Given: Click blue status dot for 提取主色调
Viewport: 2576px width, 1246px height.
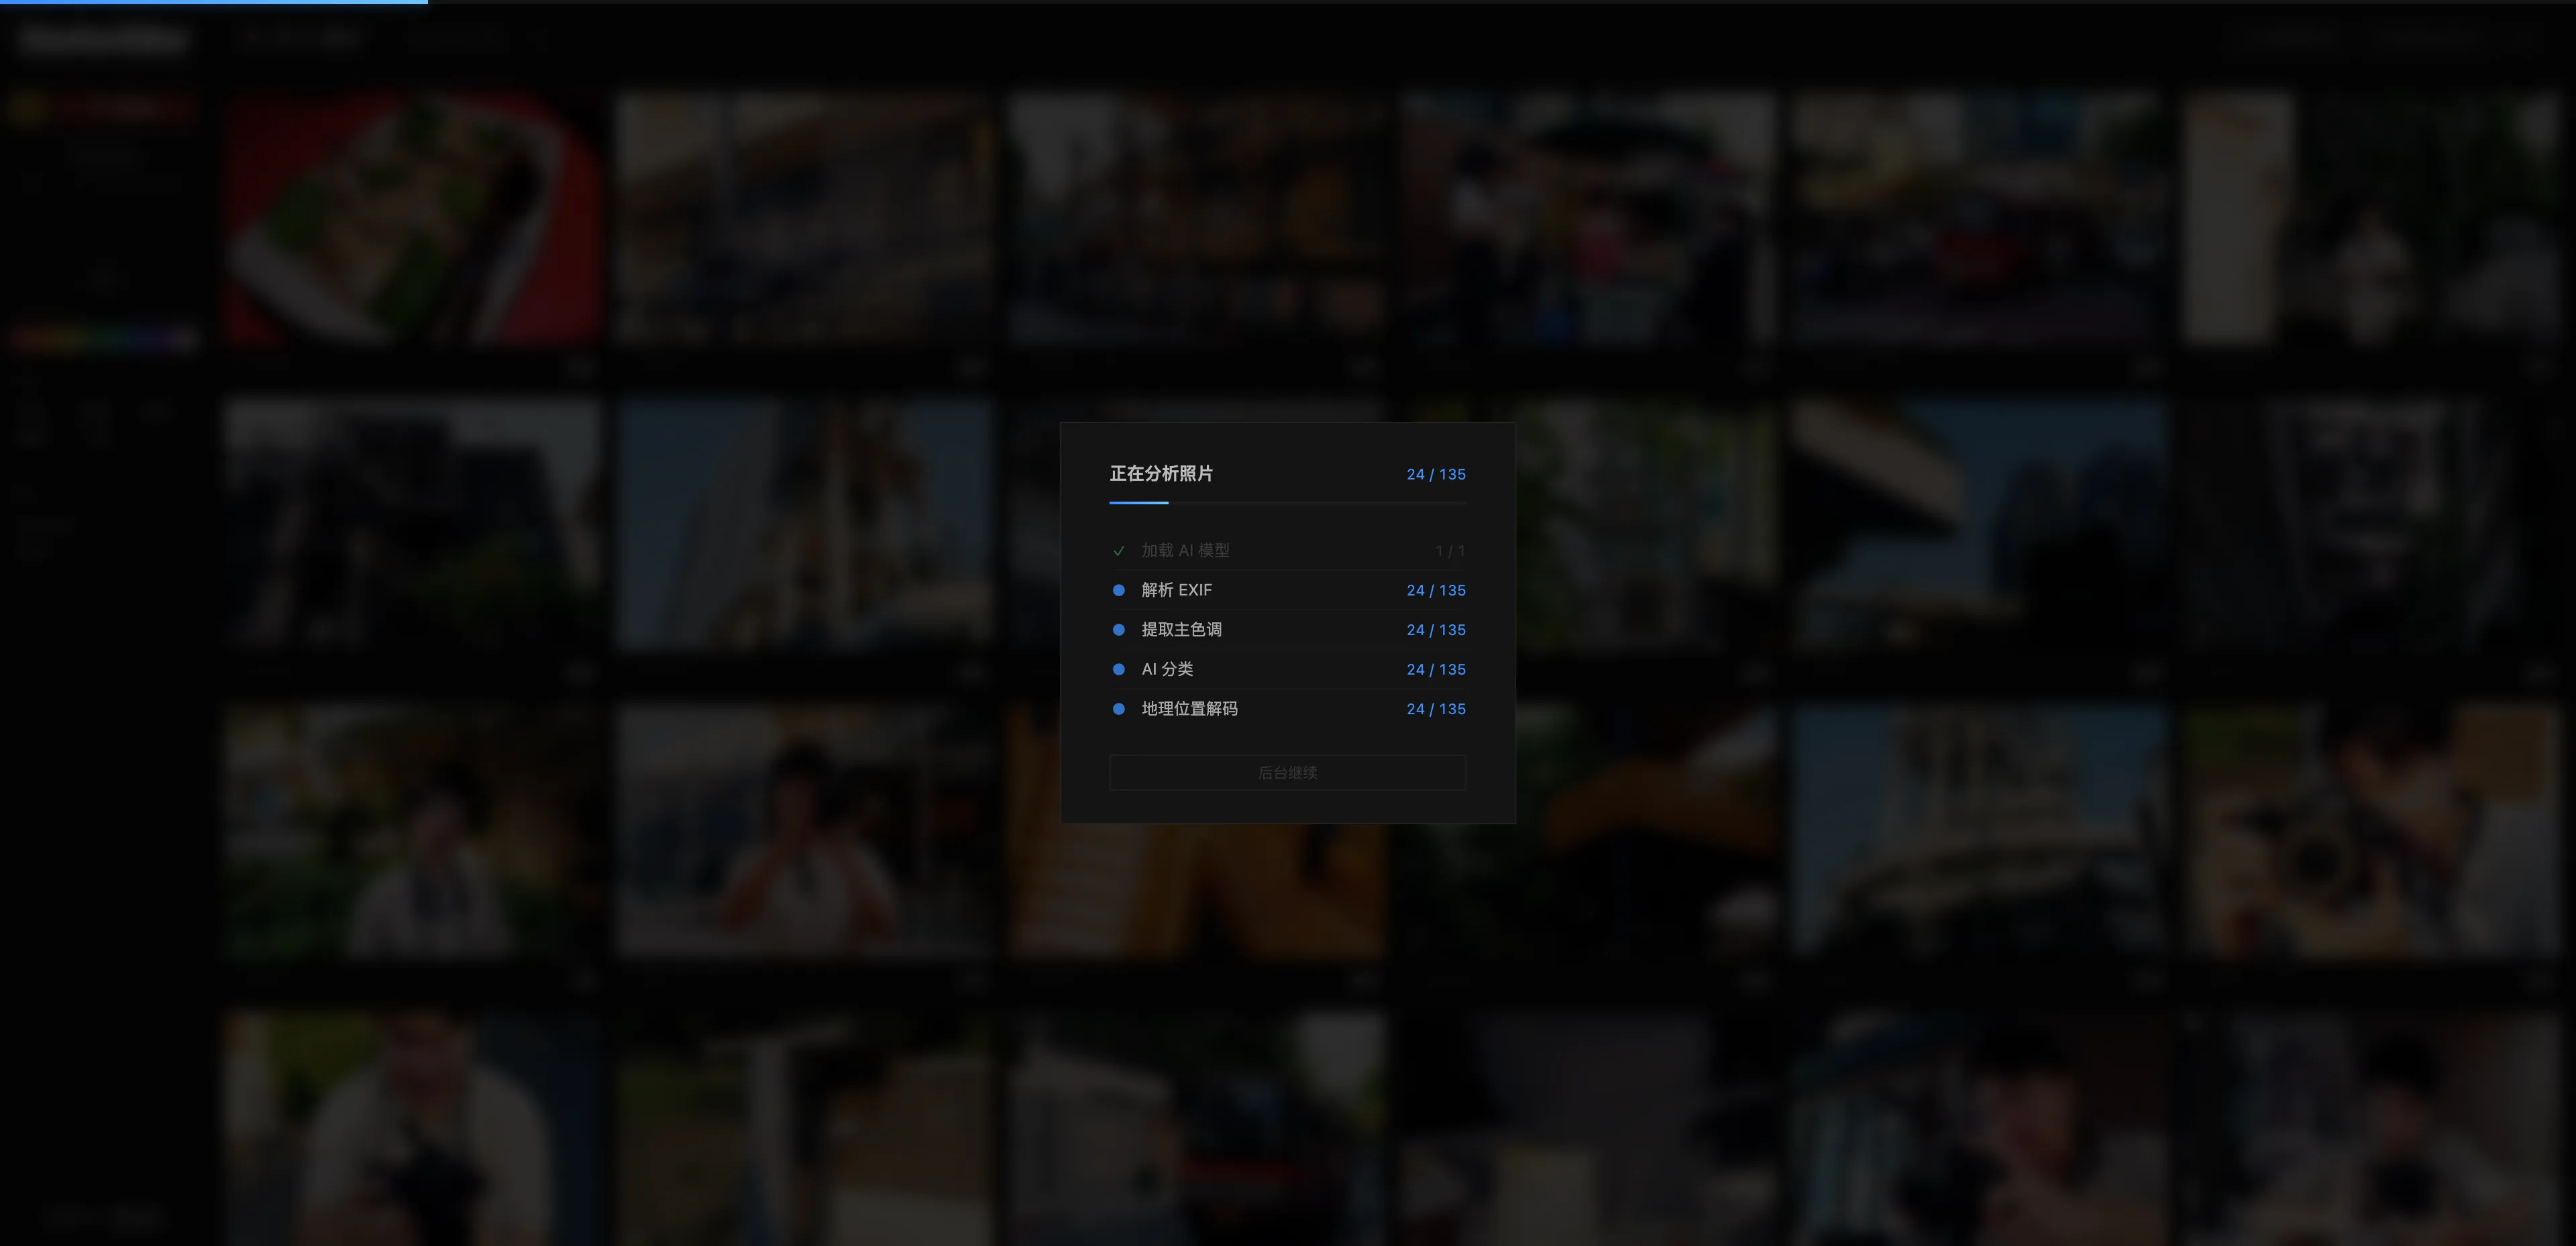Looking at the screenshot, I should point(1118,630).
